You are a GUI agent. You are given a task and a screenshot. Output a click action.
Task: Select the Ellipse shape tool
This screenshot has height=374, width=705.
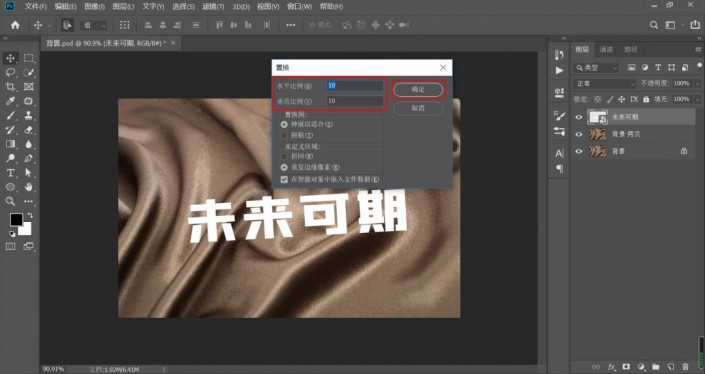pyautogui.click(x=10, y=187)
